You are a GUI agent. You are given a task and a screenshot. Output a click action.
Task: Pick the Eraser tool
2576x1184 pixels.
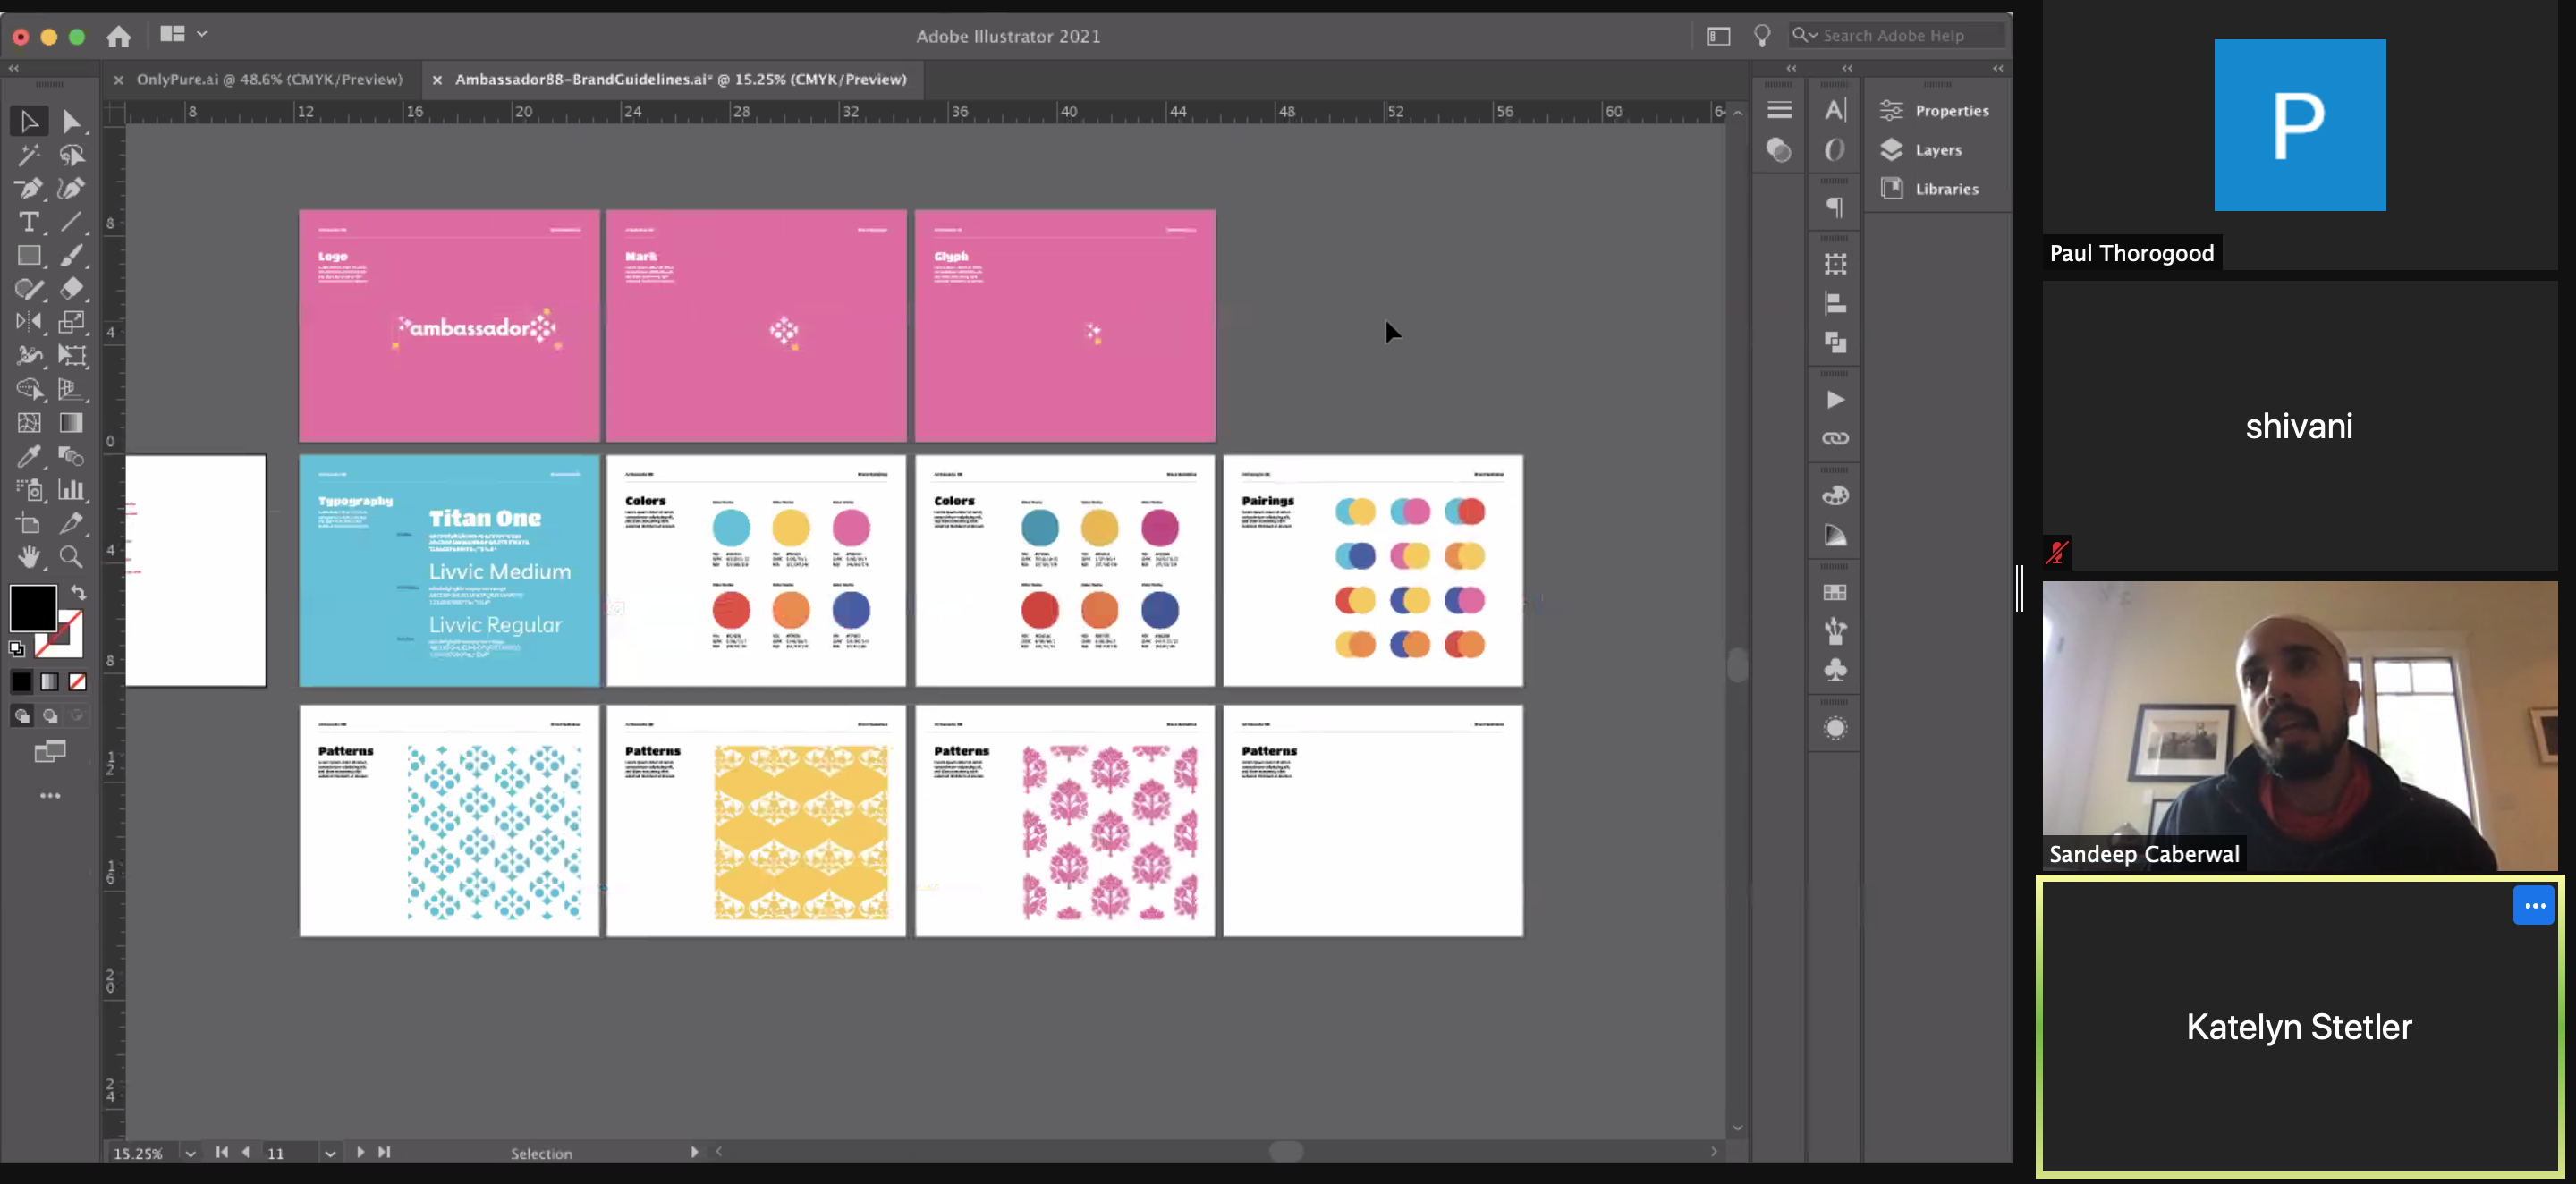click(71, 289)
